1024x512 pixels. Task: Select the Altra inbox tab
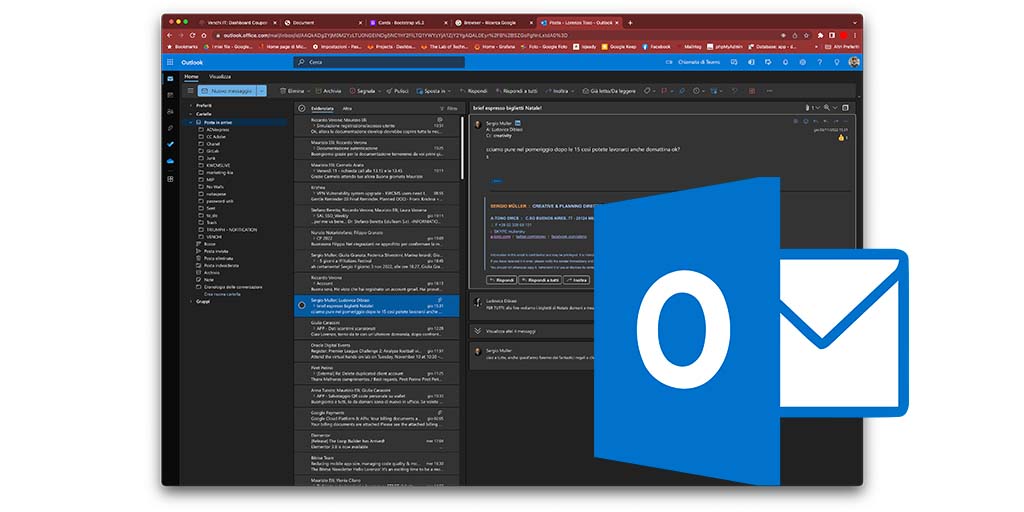(347, 108)
